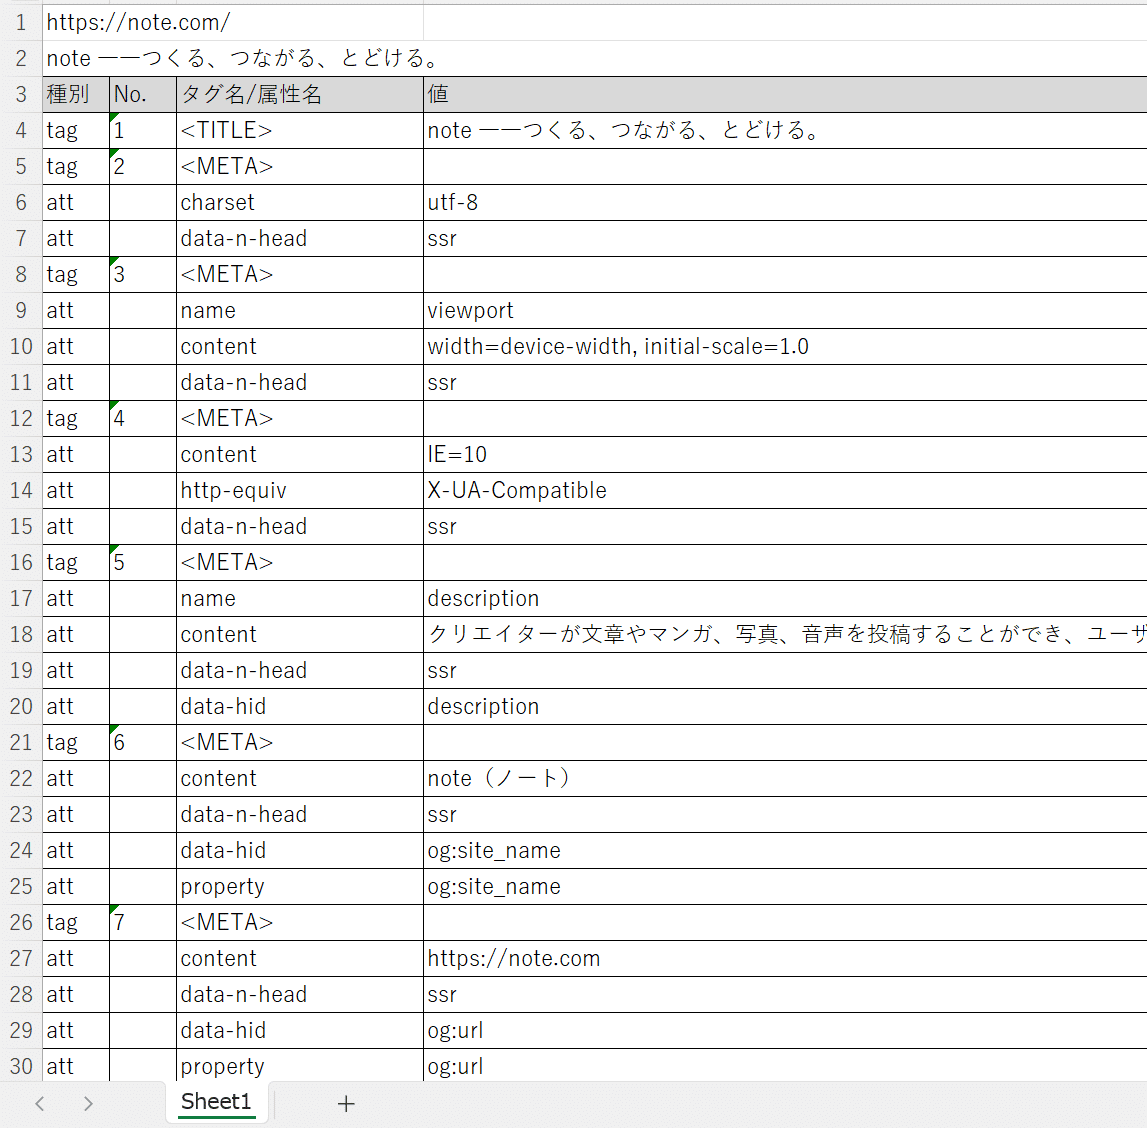Select row 3 by clicking its row number
1147x1128 pixels.
[x=20, y=93]
